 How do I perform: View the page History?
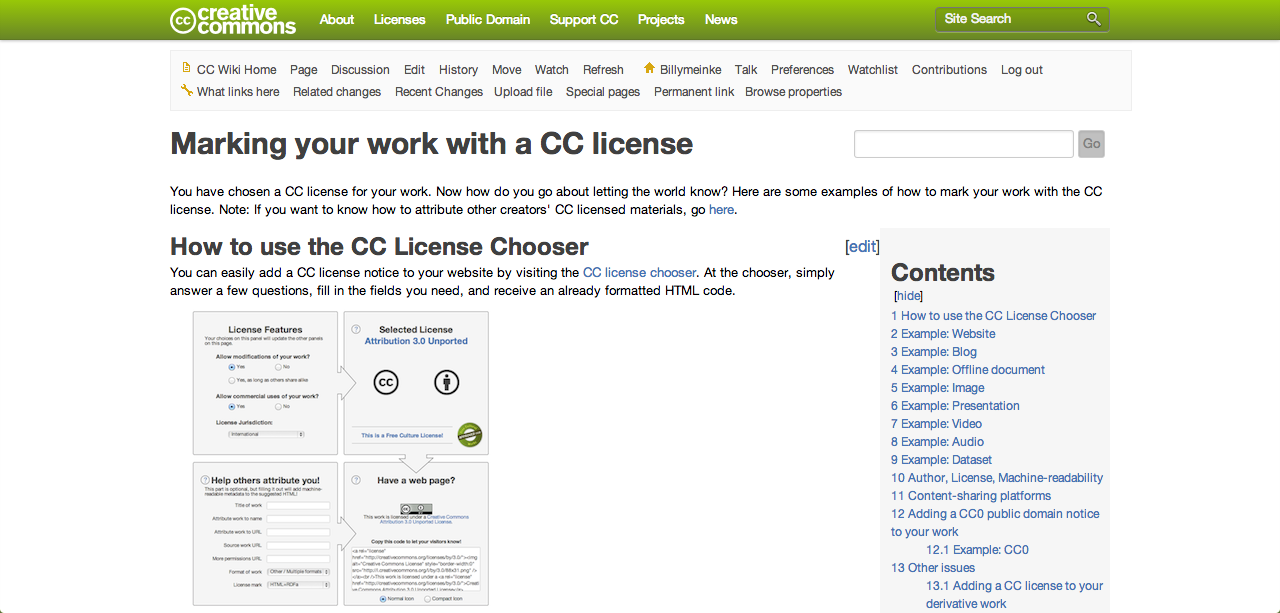pos(458,70)
